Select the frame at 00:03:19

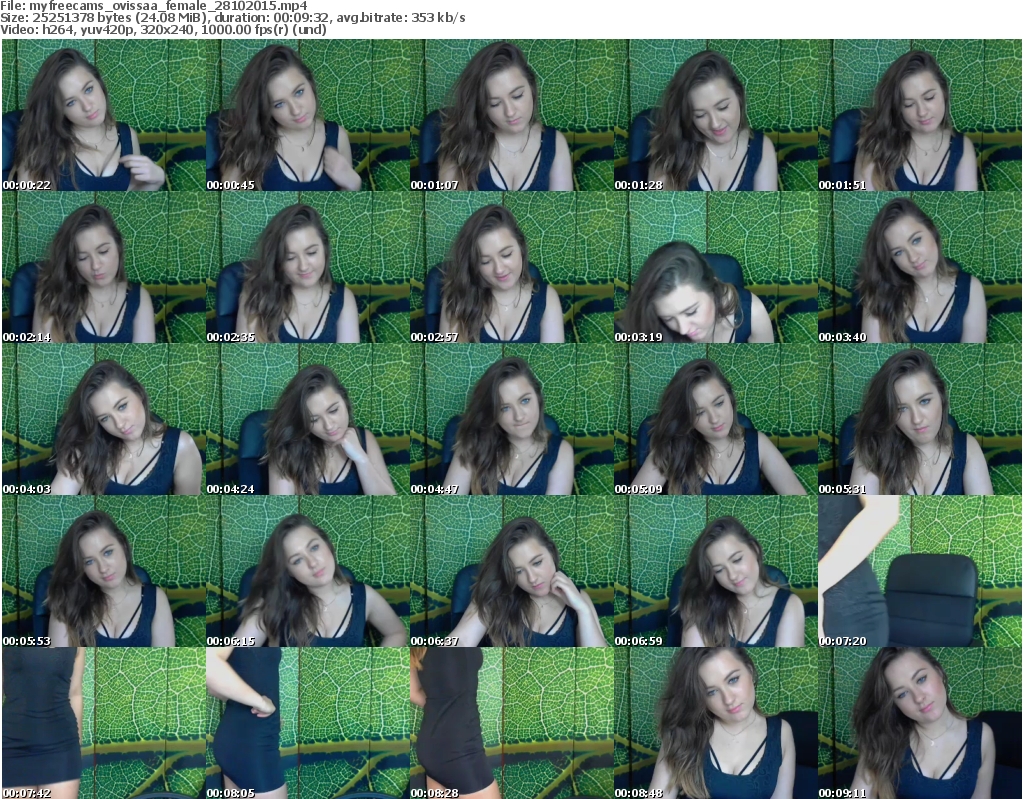tap(716, 267)
